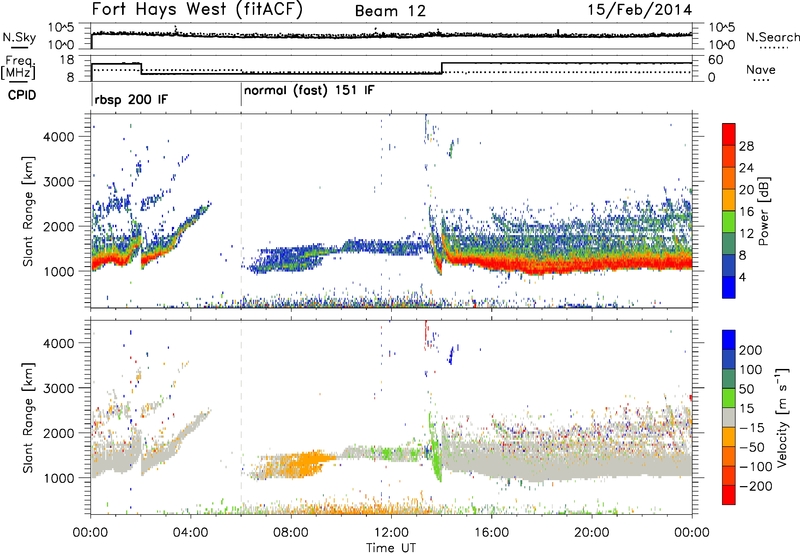Click the 'normal (fast) 151 IF' label
Image resolution: width=800 pixels, height=554 pixels.
click(x=309, y=91)
